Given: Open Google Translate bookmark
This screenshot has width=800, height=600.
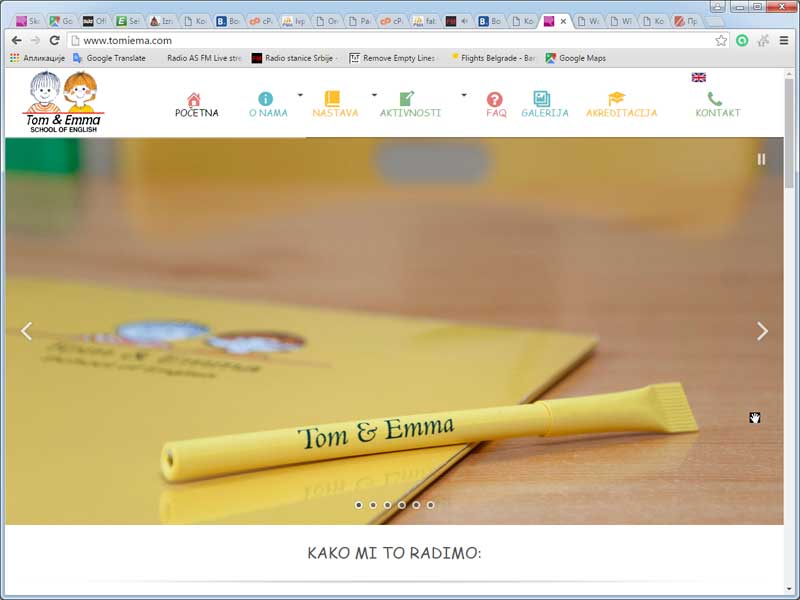Looking at the screenshot, I should coord(109,58).
